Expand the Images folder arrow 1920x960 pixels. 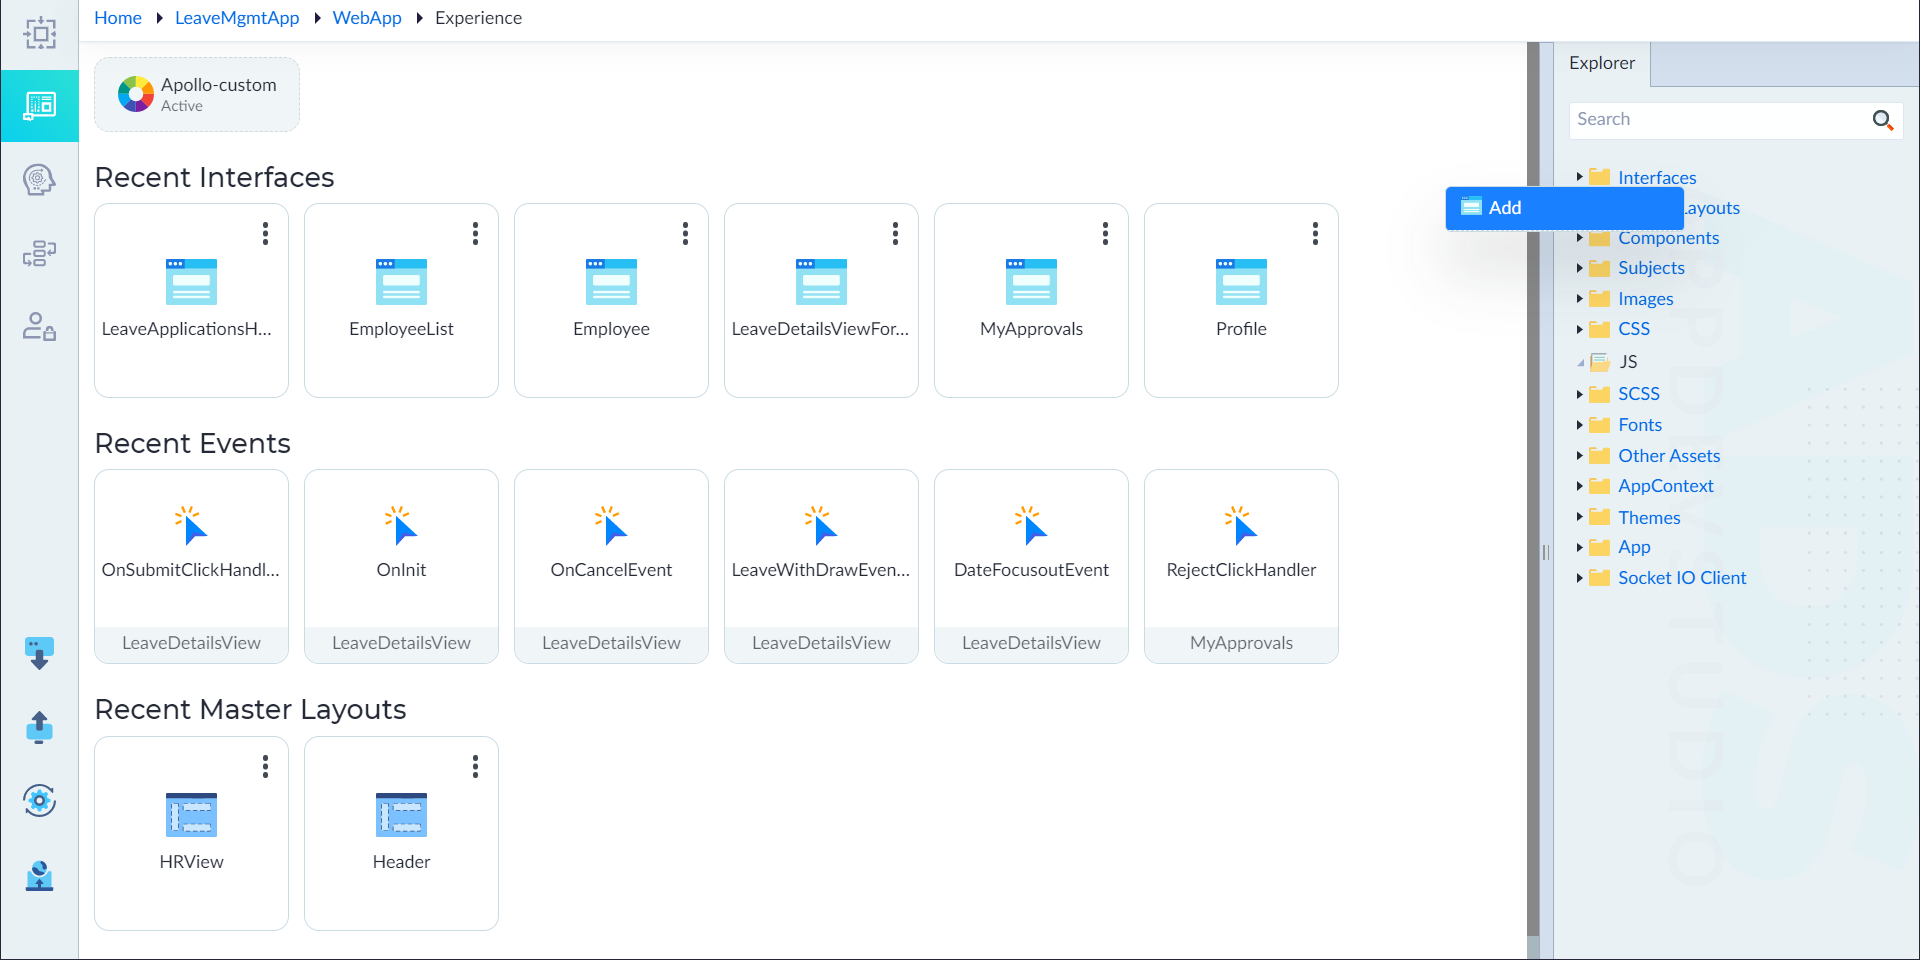click(x=1579, y=299)
